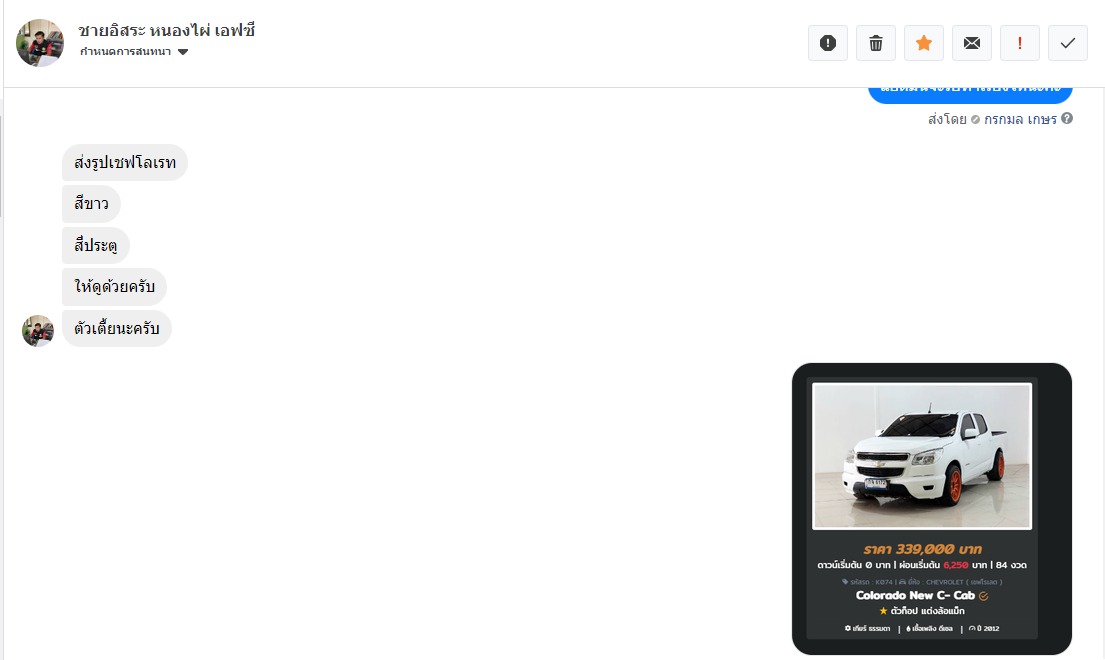
Task: Click the customer's header profile picture
Action: 40,42
